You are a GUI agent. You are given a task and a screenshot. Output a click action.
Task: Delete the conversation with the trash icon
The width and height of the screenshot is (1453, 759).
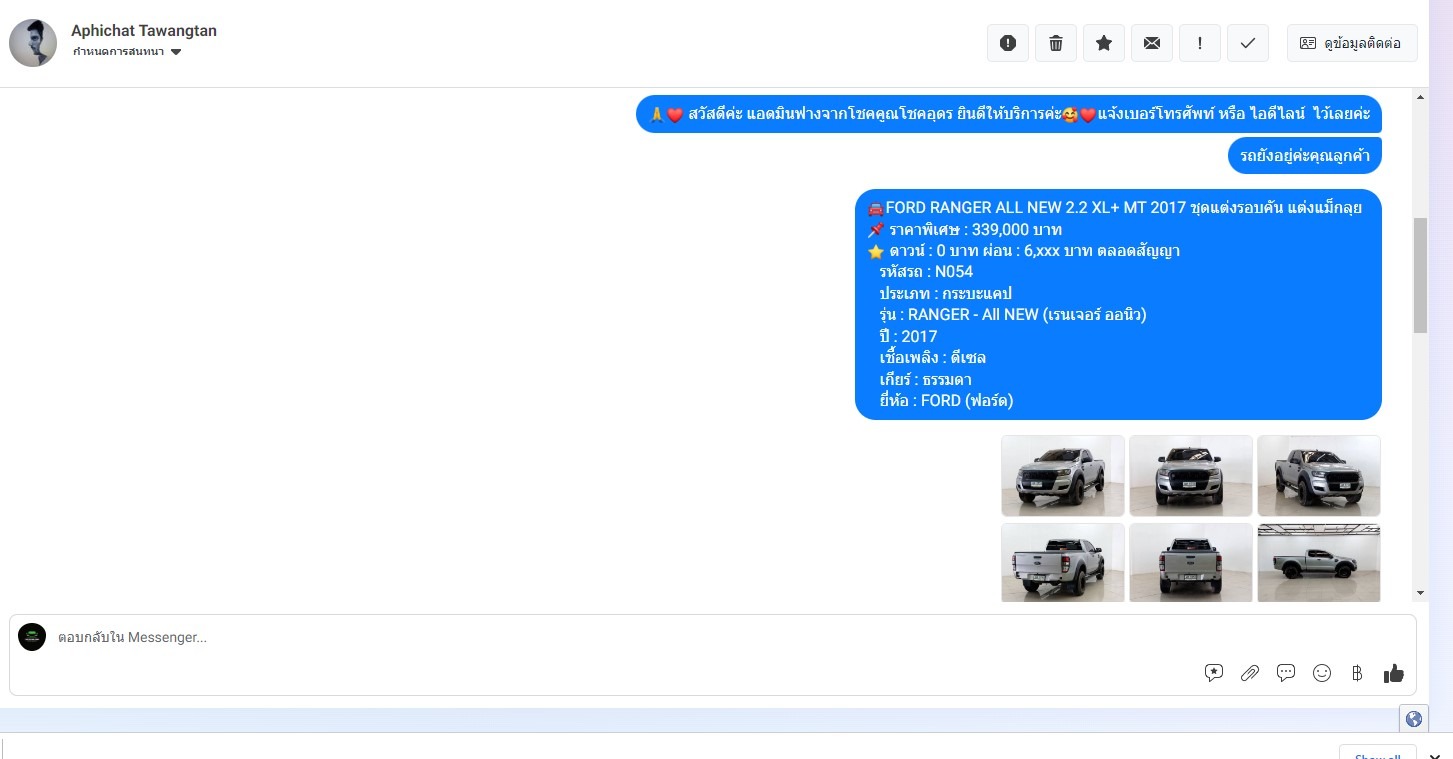1056,43
